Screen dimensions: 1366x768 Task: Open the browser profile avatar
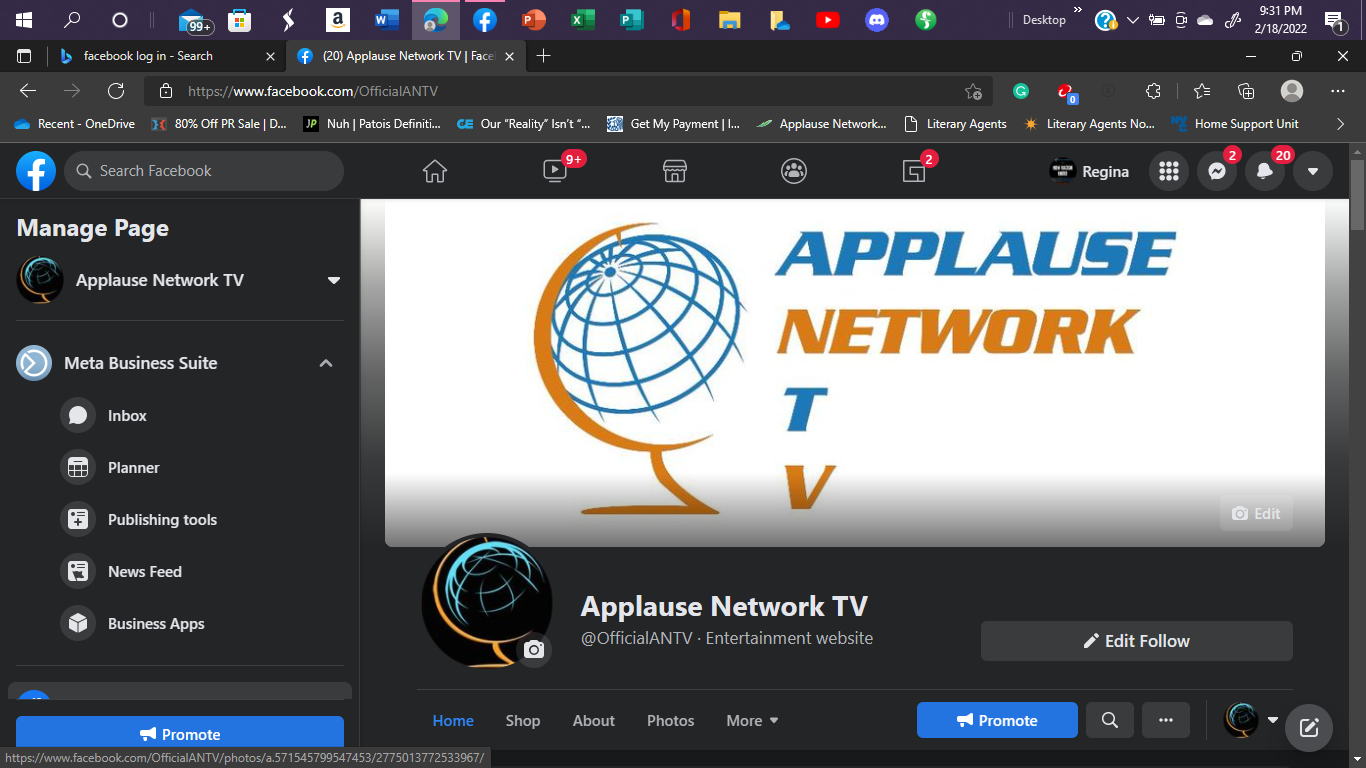[1292, 91]
